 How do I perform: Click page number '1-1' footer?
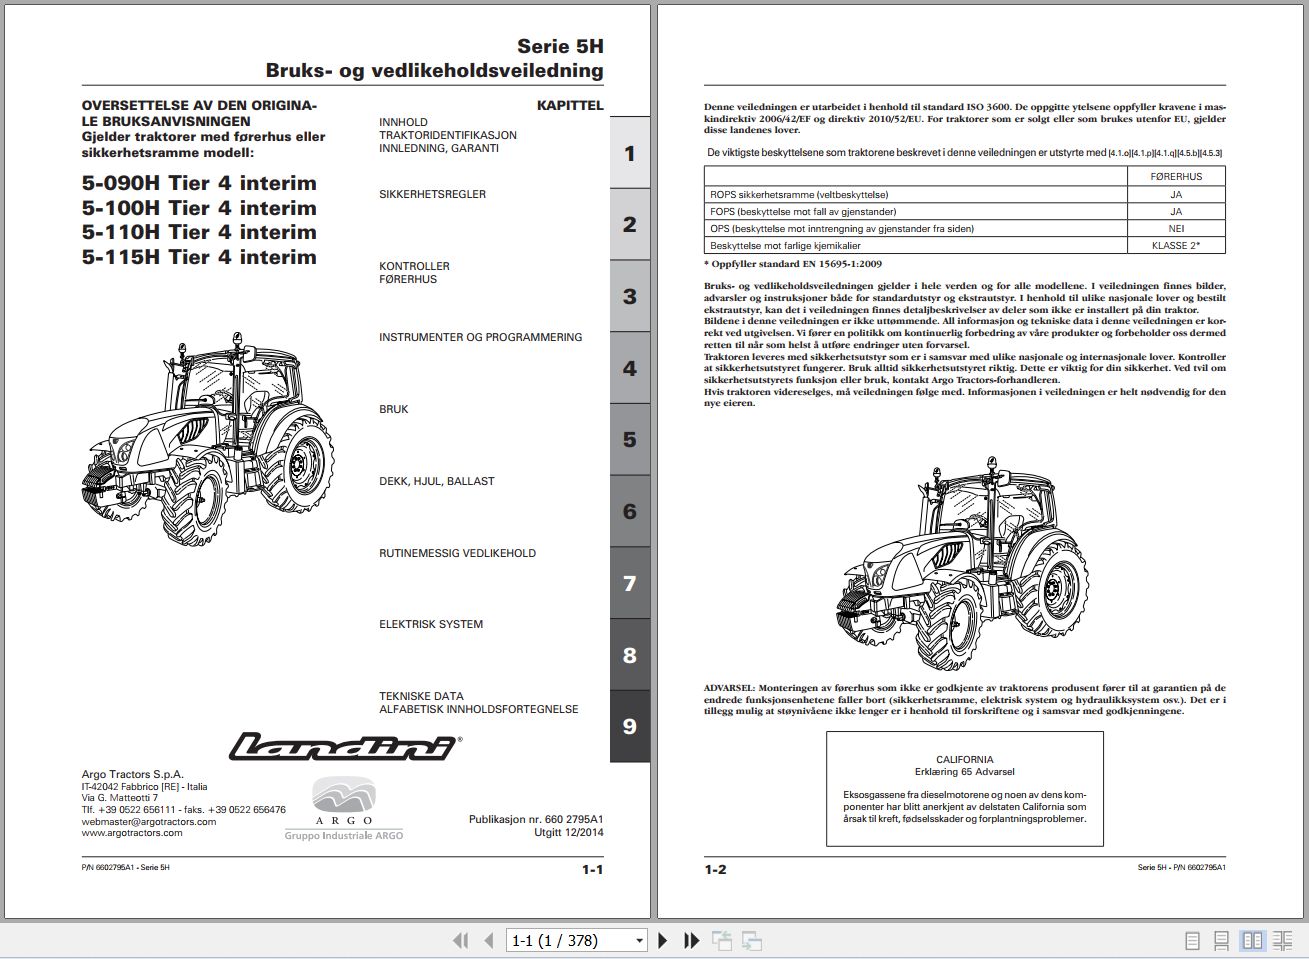coord(592,869)
